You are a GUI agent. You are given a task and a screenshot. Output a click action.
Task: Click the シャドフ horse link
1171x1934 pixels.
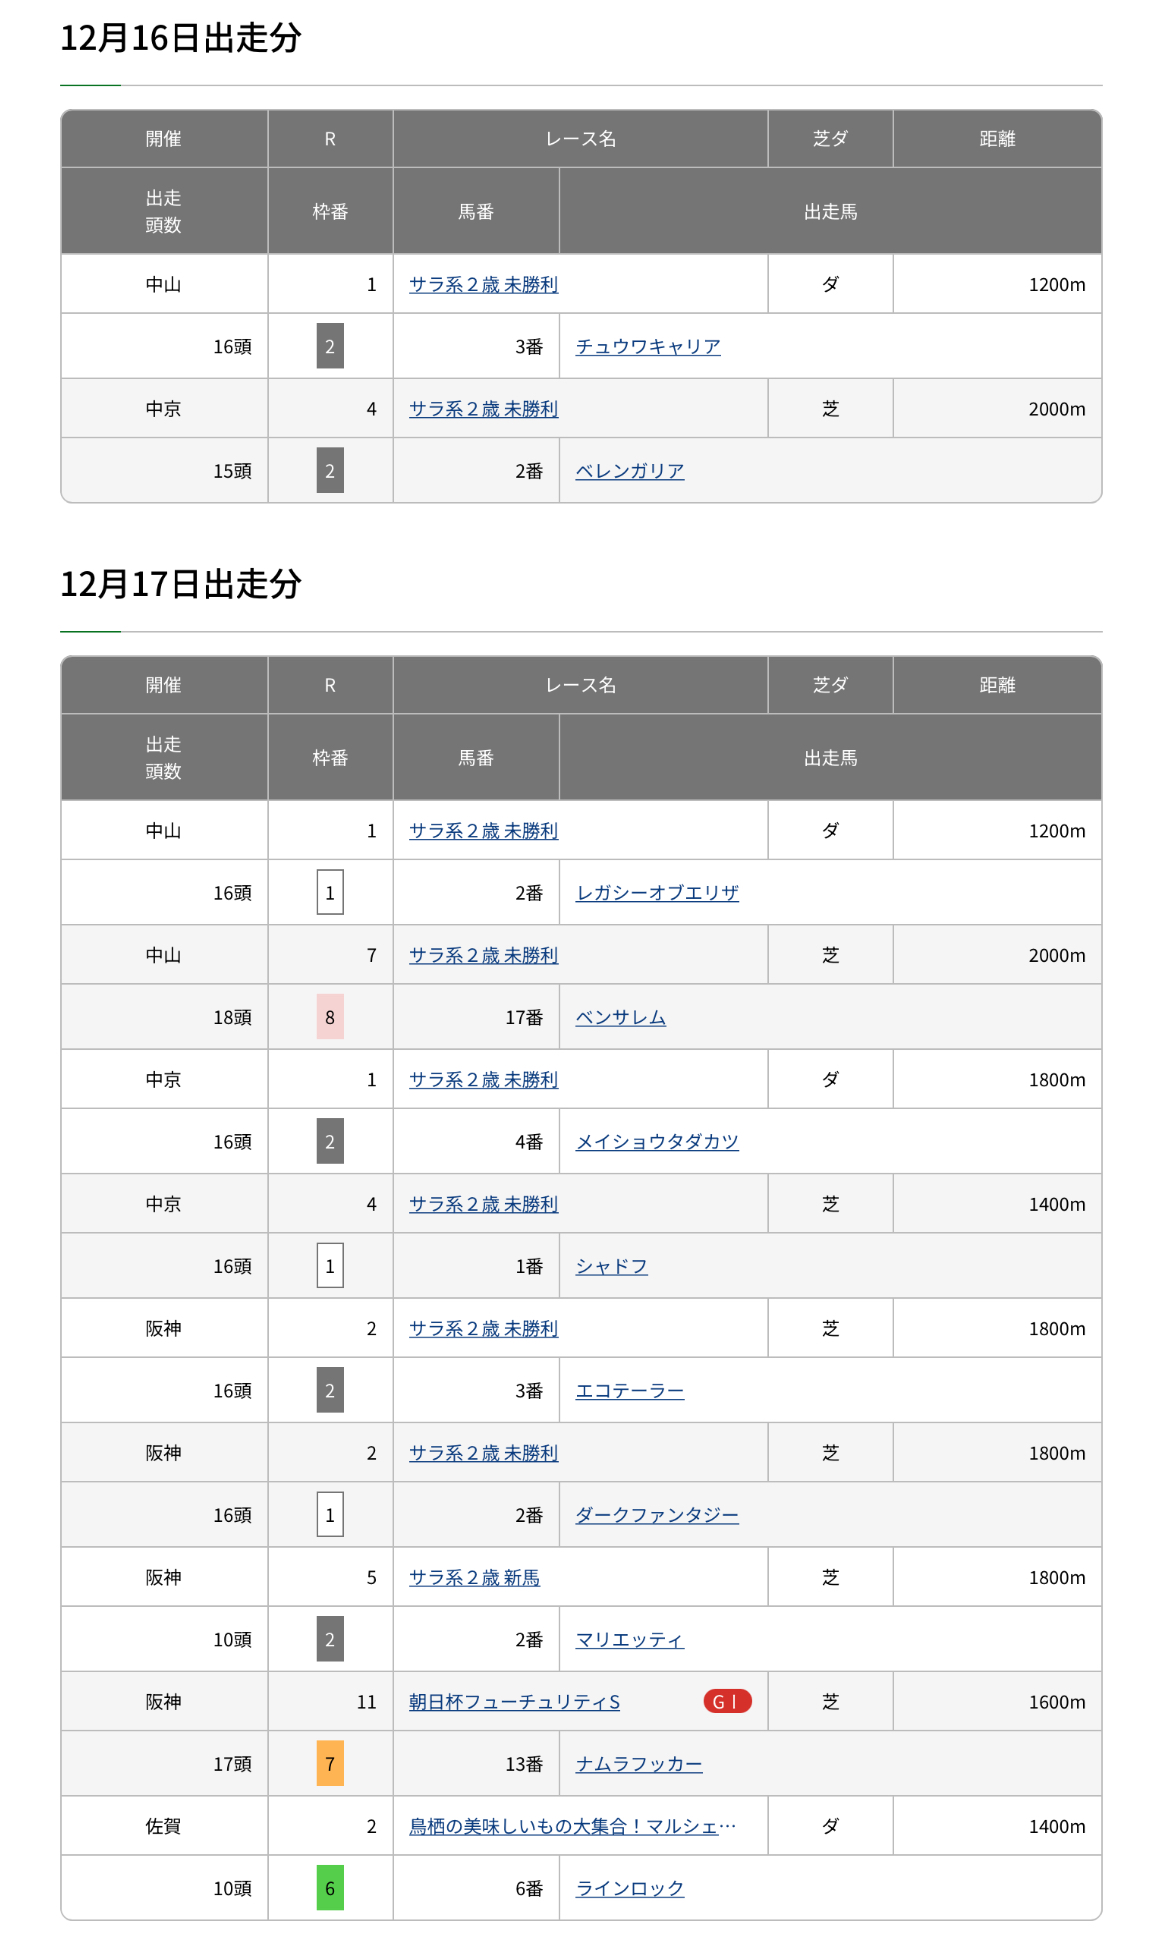pos(612,1266)
